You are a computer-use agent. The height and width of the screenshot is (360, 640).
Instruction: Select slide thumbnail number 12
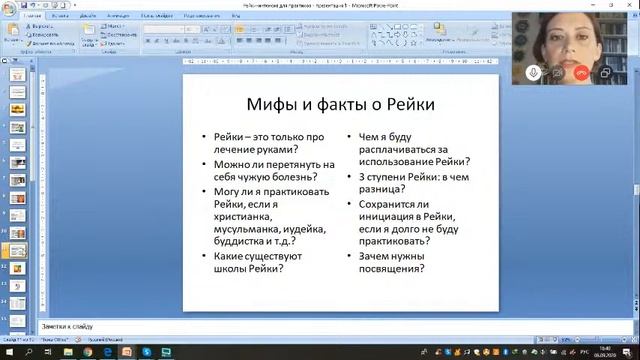tap(18, 269)
